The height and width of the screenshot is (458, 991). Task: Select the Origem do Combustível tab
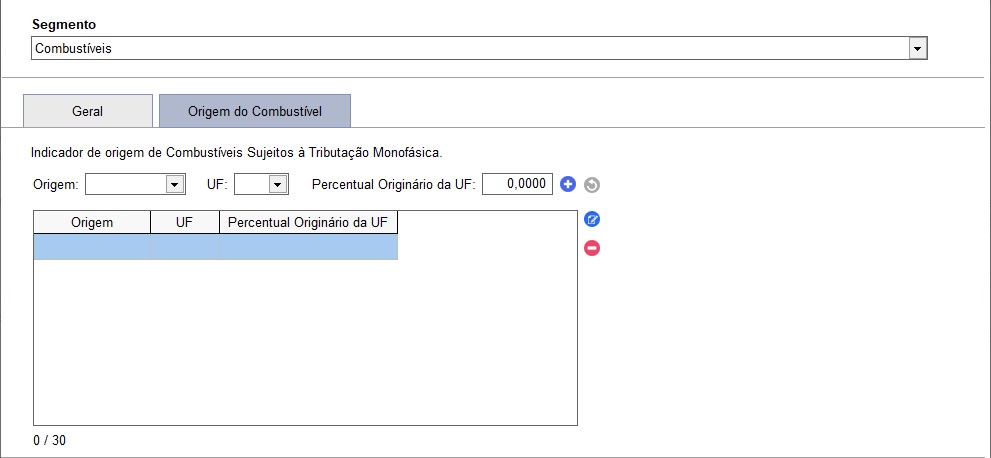click(x=255, y=111)
